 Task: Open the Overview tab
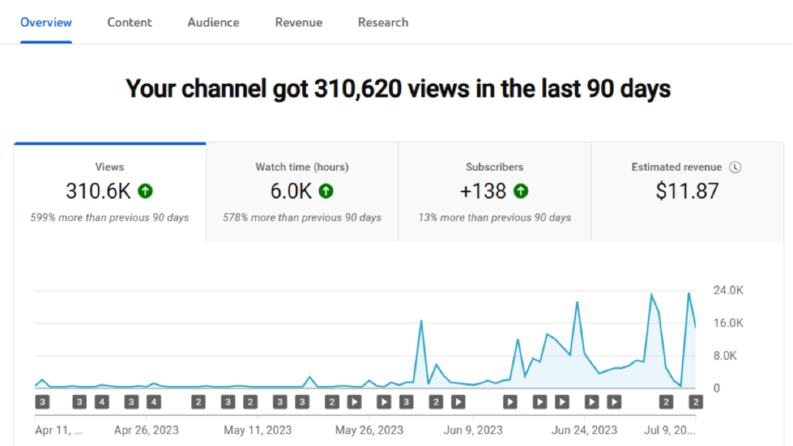pyautogui.click(x=46, y=22)
